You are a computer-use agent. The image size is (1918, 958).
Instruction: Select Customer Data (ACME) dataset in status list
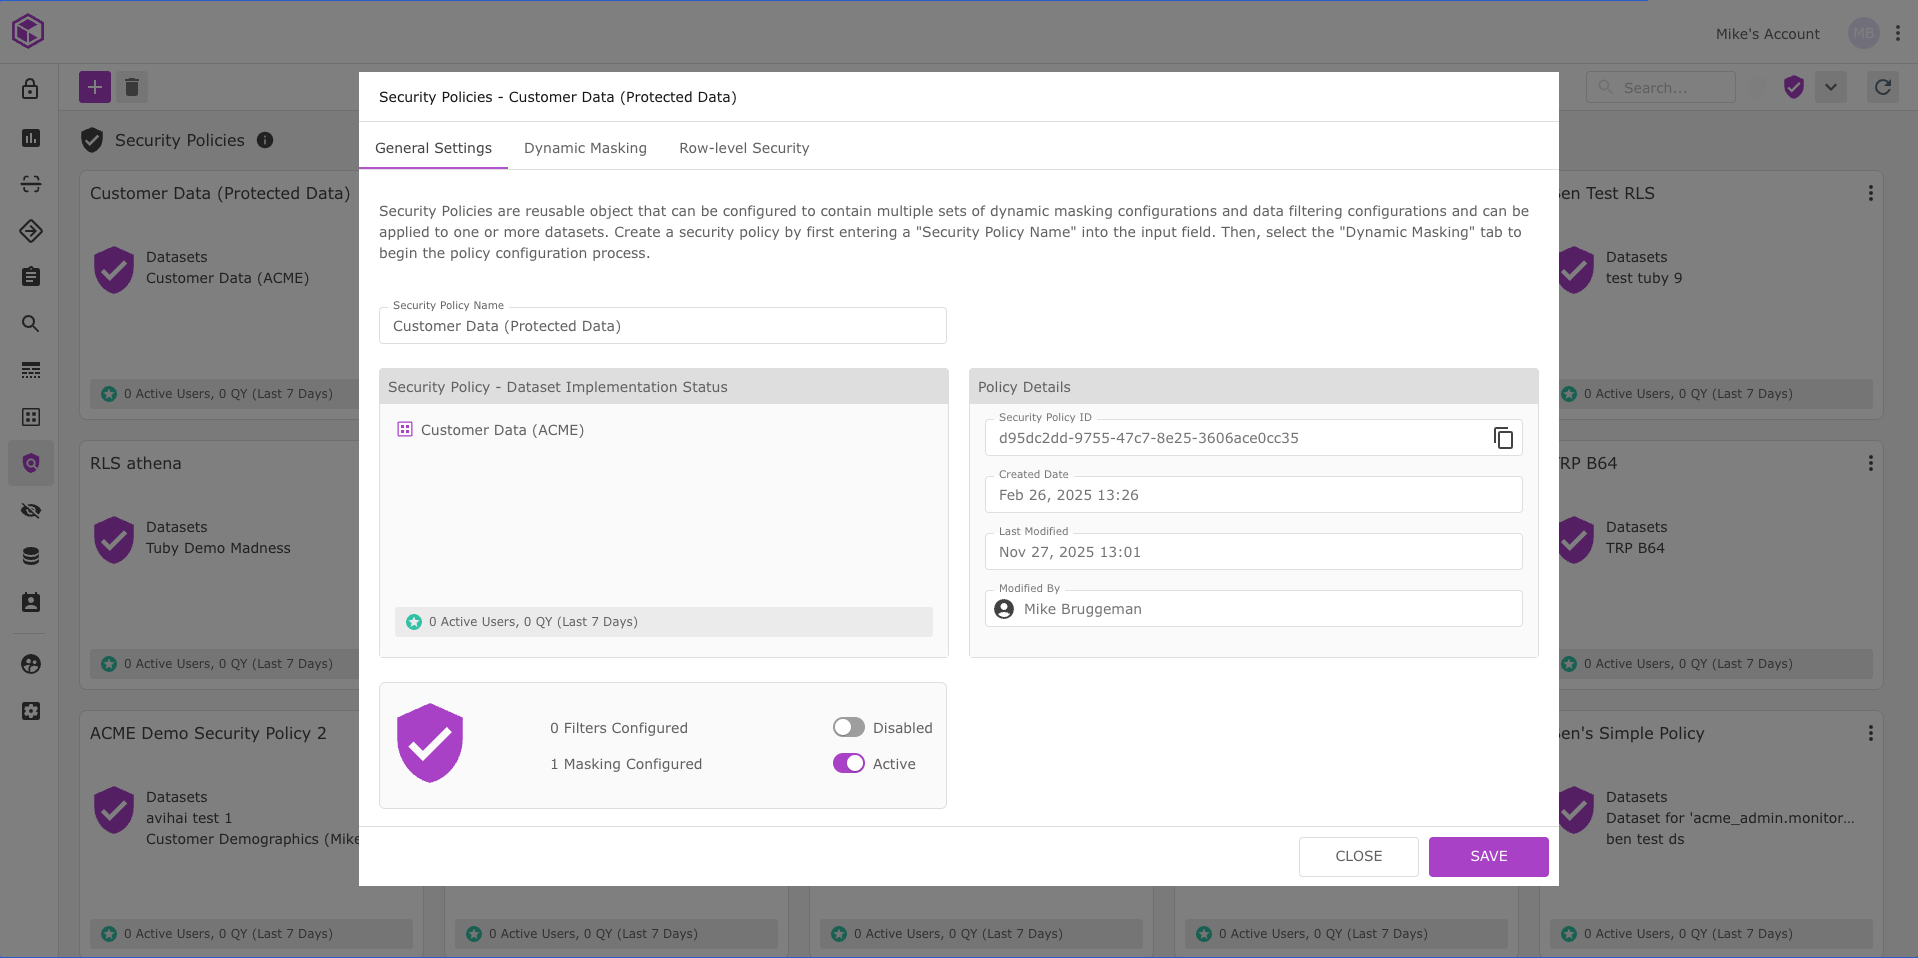(490, 430)
